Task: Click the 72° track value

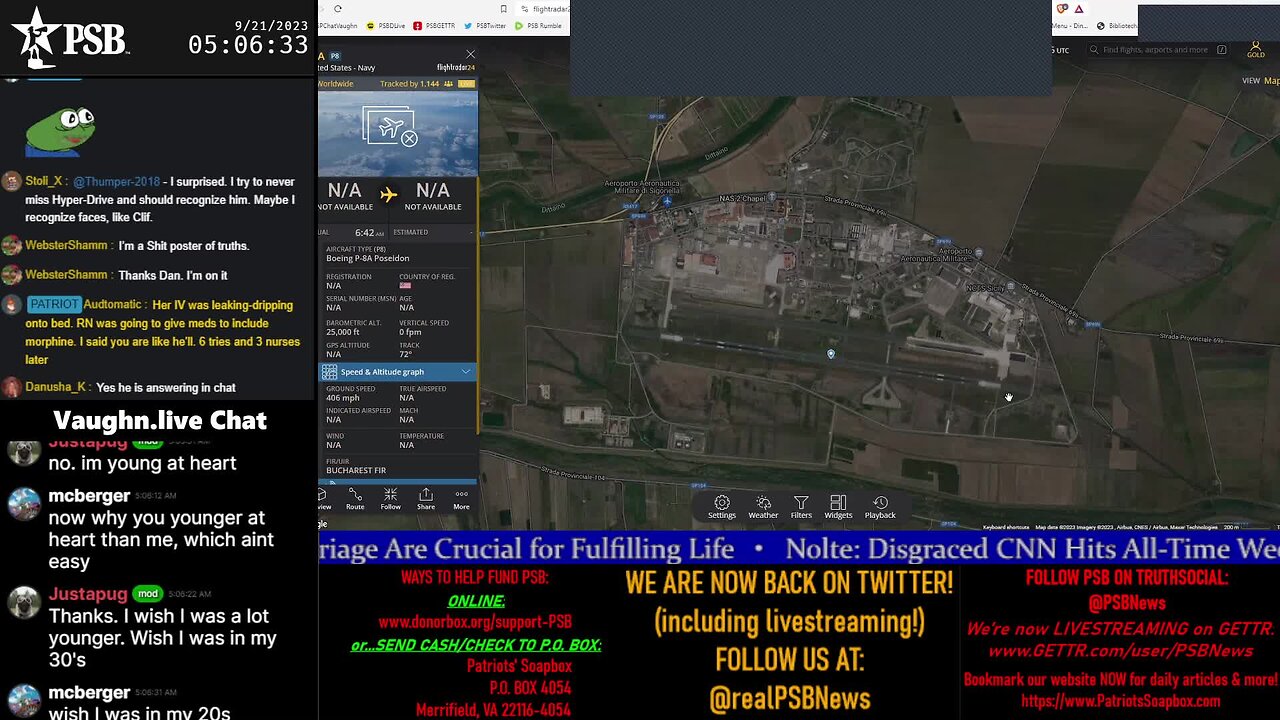Action: [x=405, y=354]
